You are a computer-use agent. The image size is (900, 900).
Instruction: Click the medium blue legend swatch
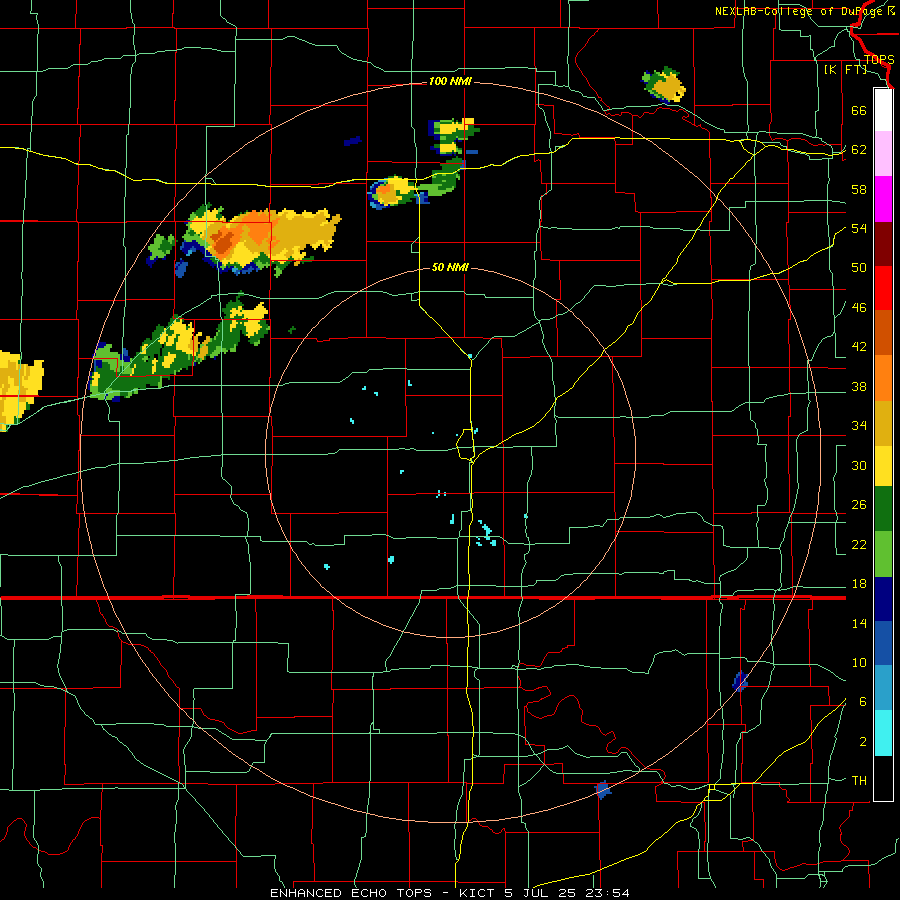[x=883, y=643]
